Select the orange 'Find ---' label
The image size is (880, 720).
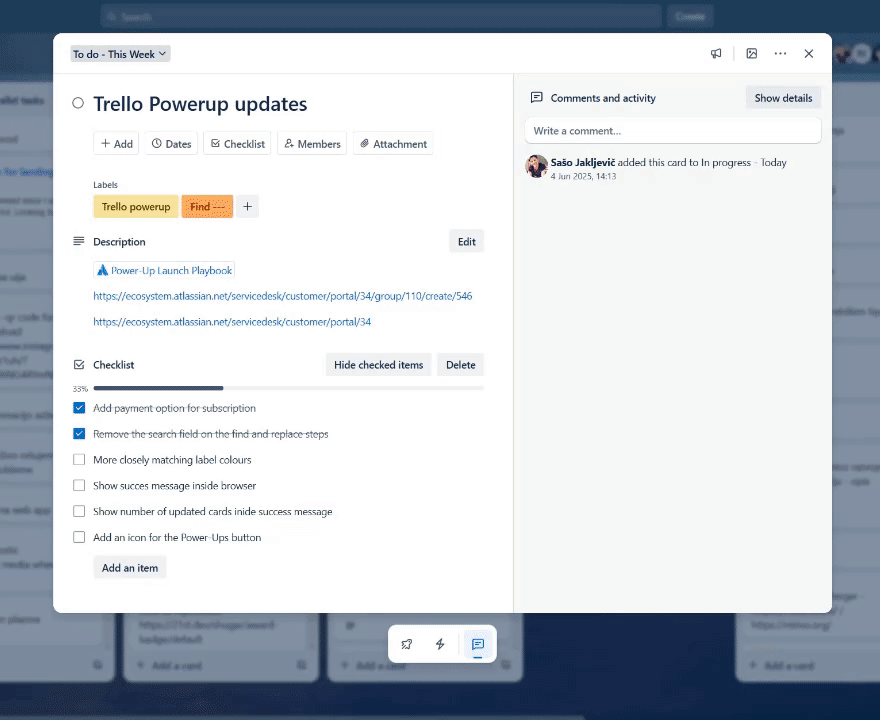click(207, 207)
